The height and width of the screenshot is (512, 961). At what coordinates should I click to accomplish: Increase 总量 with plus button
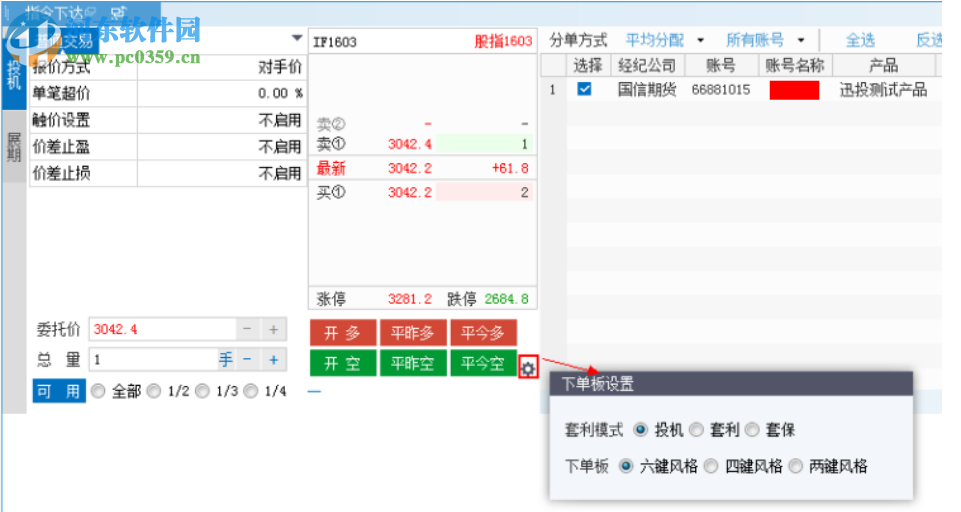coord(273,359)
